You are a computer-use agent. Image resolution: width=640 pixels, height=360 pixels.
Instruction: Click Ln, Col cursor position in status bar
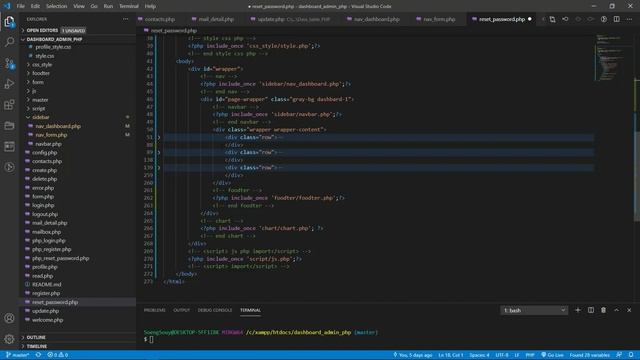click(x=451, y=355)
